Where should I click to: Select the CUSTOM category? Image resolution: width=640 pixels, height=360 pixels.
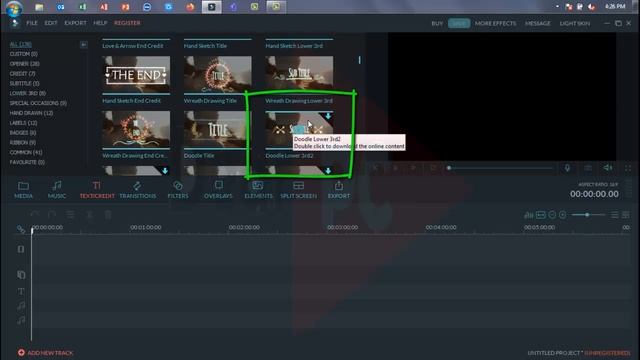coord(24,54)
